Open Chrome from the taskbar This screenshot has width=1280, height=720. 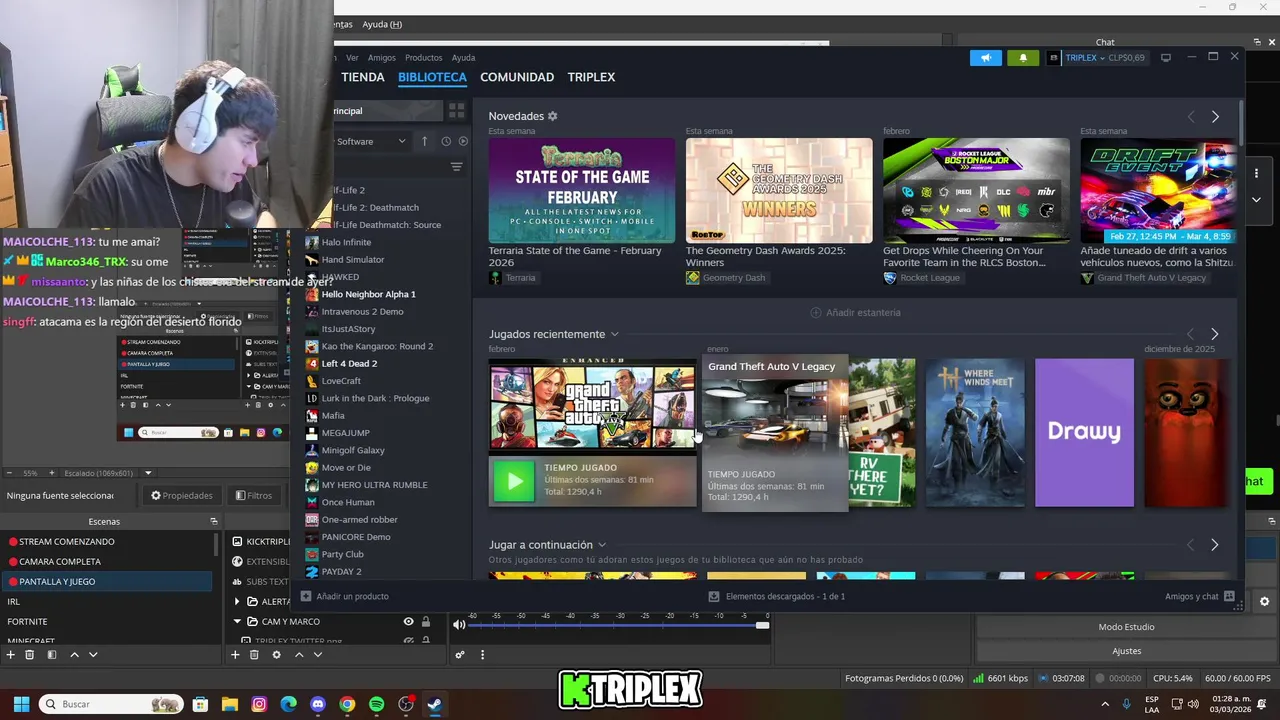coord(347,704)
